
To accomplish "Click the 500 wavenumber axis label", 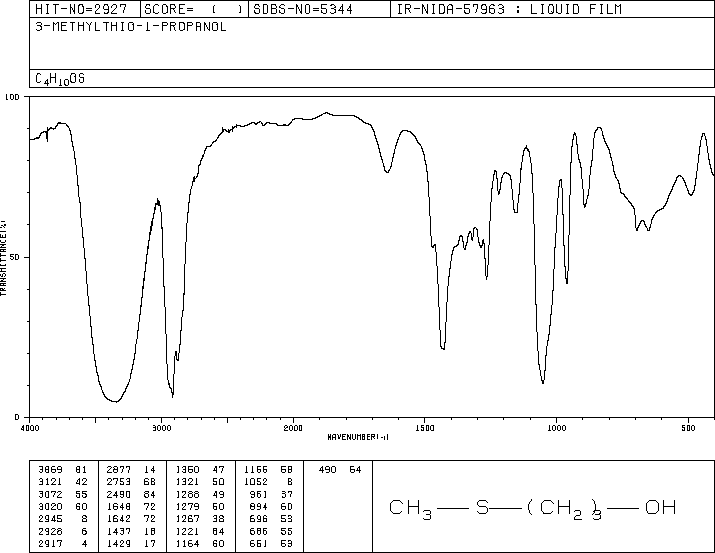I will [688, 428].
